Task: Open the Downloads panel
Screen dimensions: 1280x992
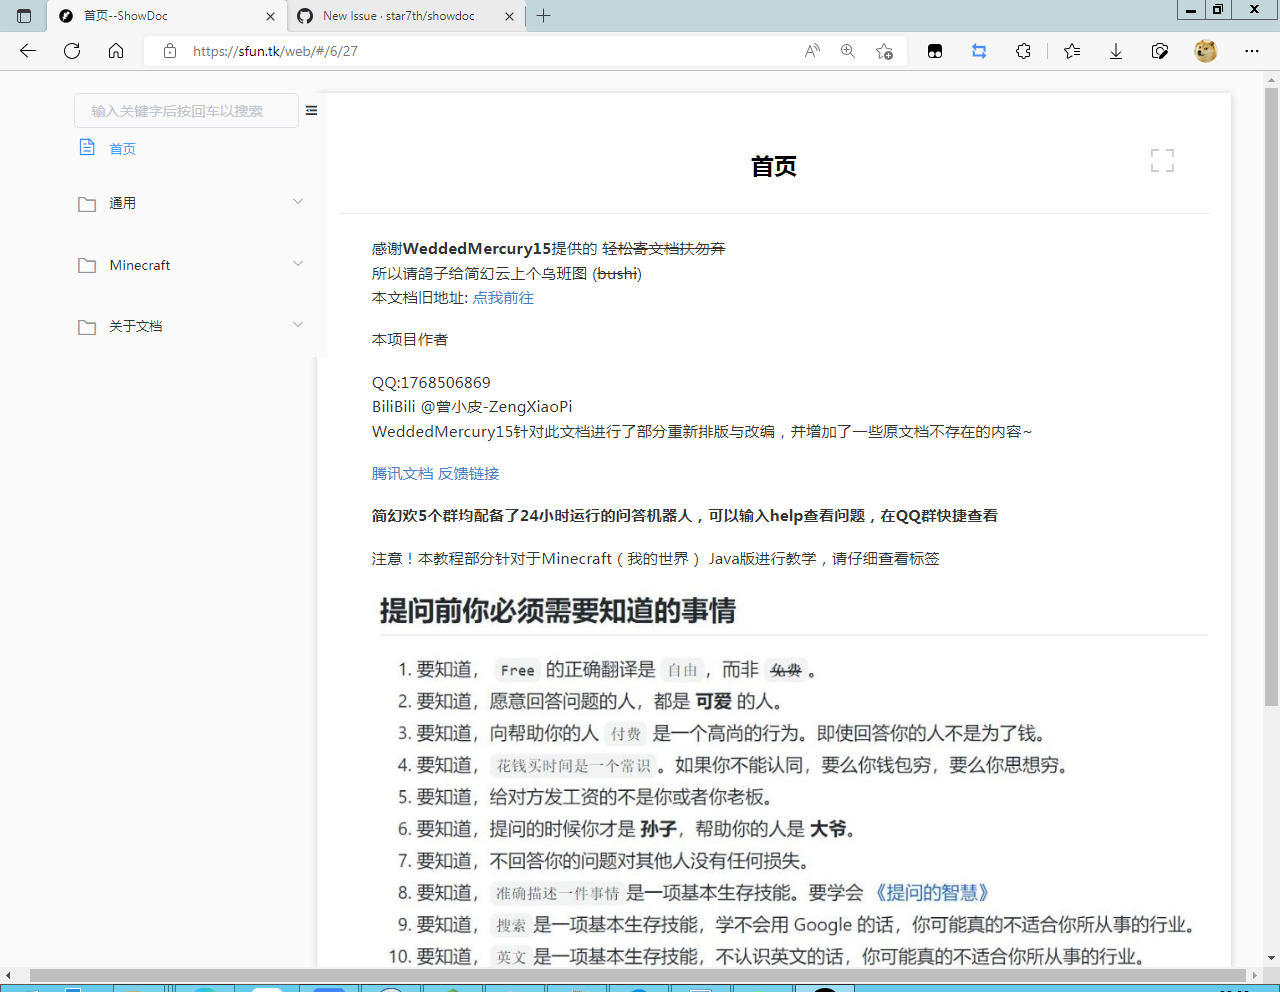Action: coord(1116,51)
